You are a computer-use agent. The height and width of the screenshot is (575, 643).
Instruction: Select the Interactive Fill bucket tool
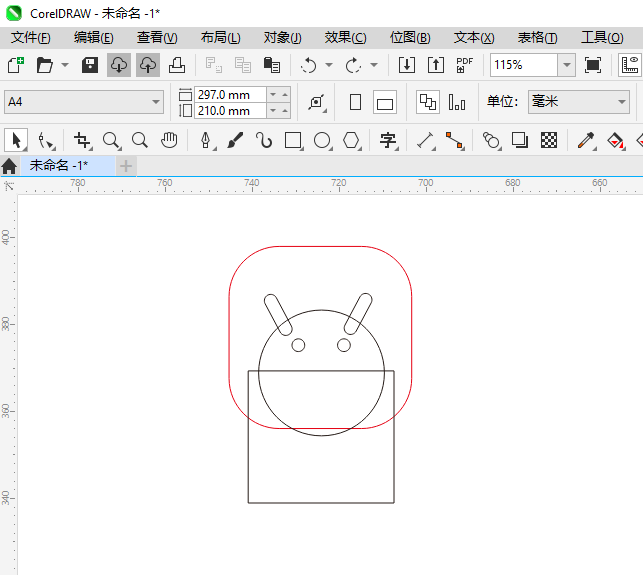point(616,140)
